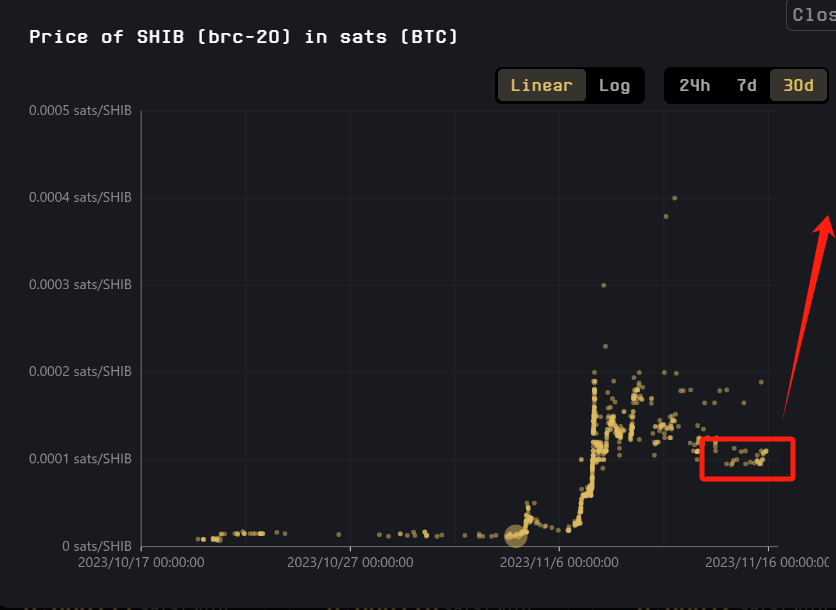Click the '2023/10/17 00:00:00' date label
836x610 pixels.
[x=141, y=563]
